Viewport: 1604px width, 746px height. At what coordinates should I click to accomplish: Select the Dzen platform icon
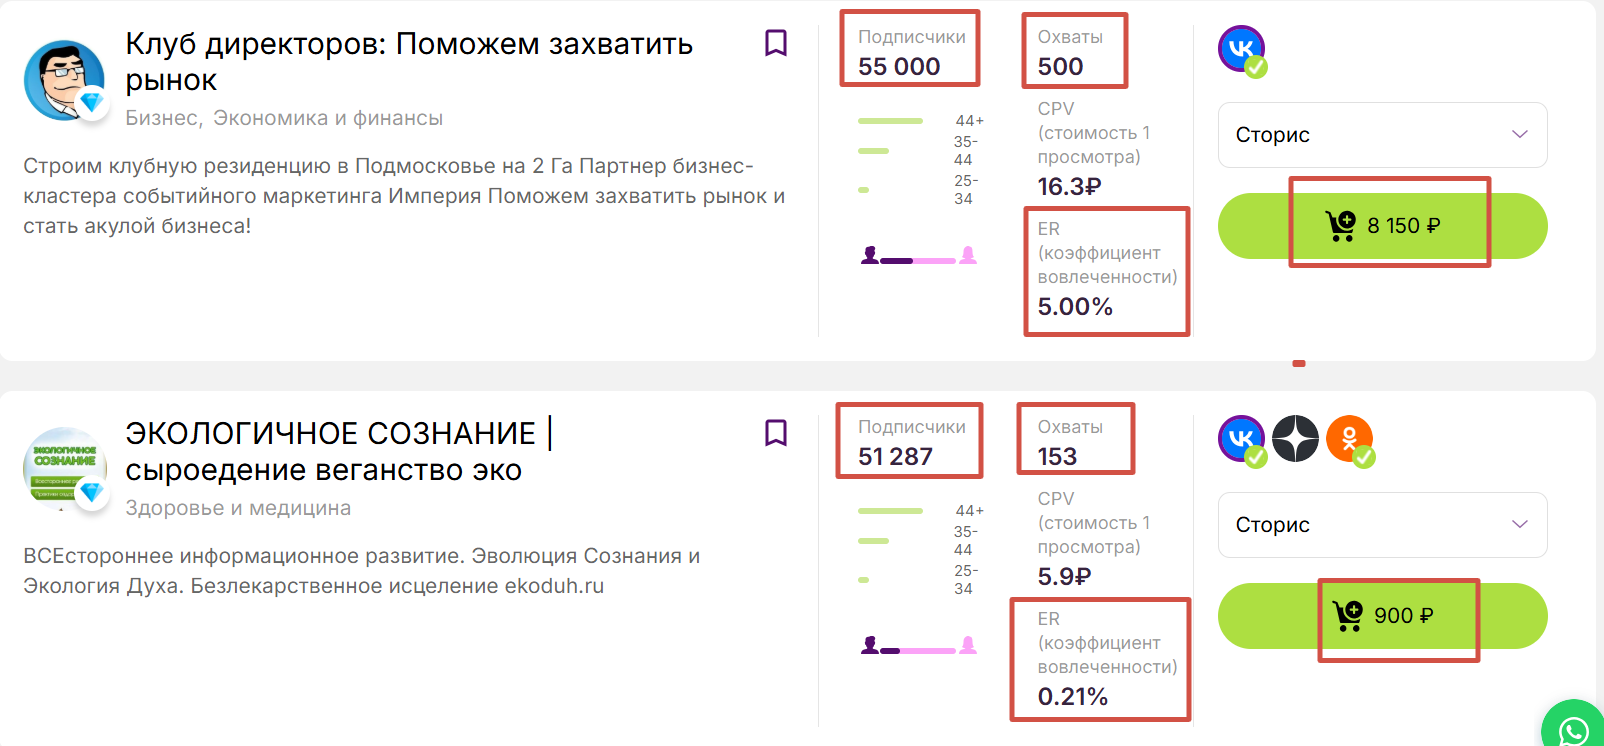[x=1295, y=439]
